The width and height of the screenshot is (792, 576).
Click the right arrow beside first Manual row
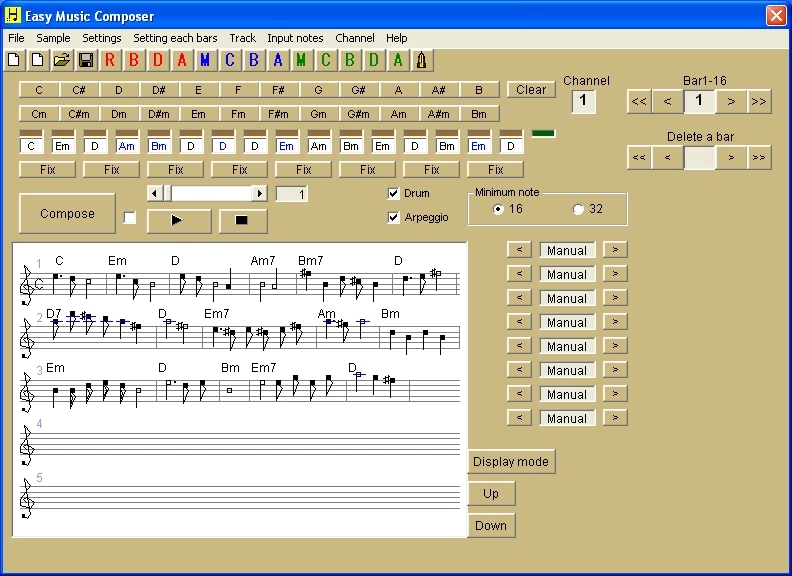615,250
